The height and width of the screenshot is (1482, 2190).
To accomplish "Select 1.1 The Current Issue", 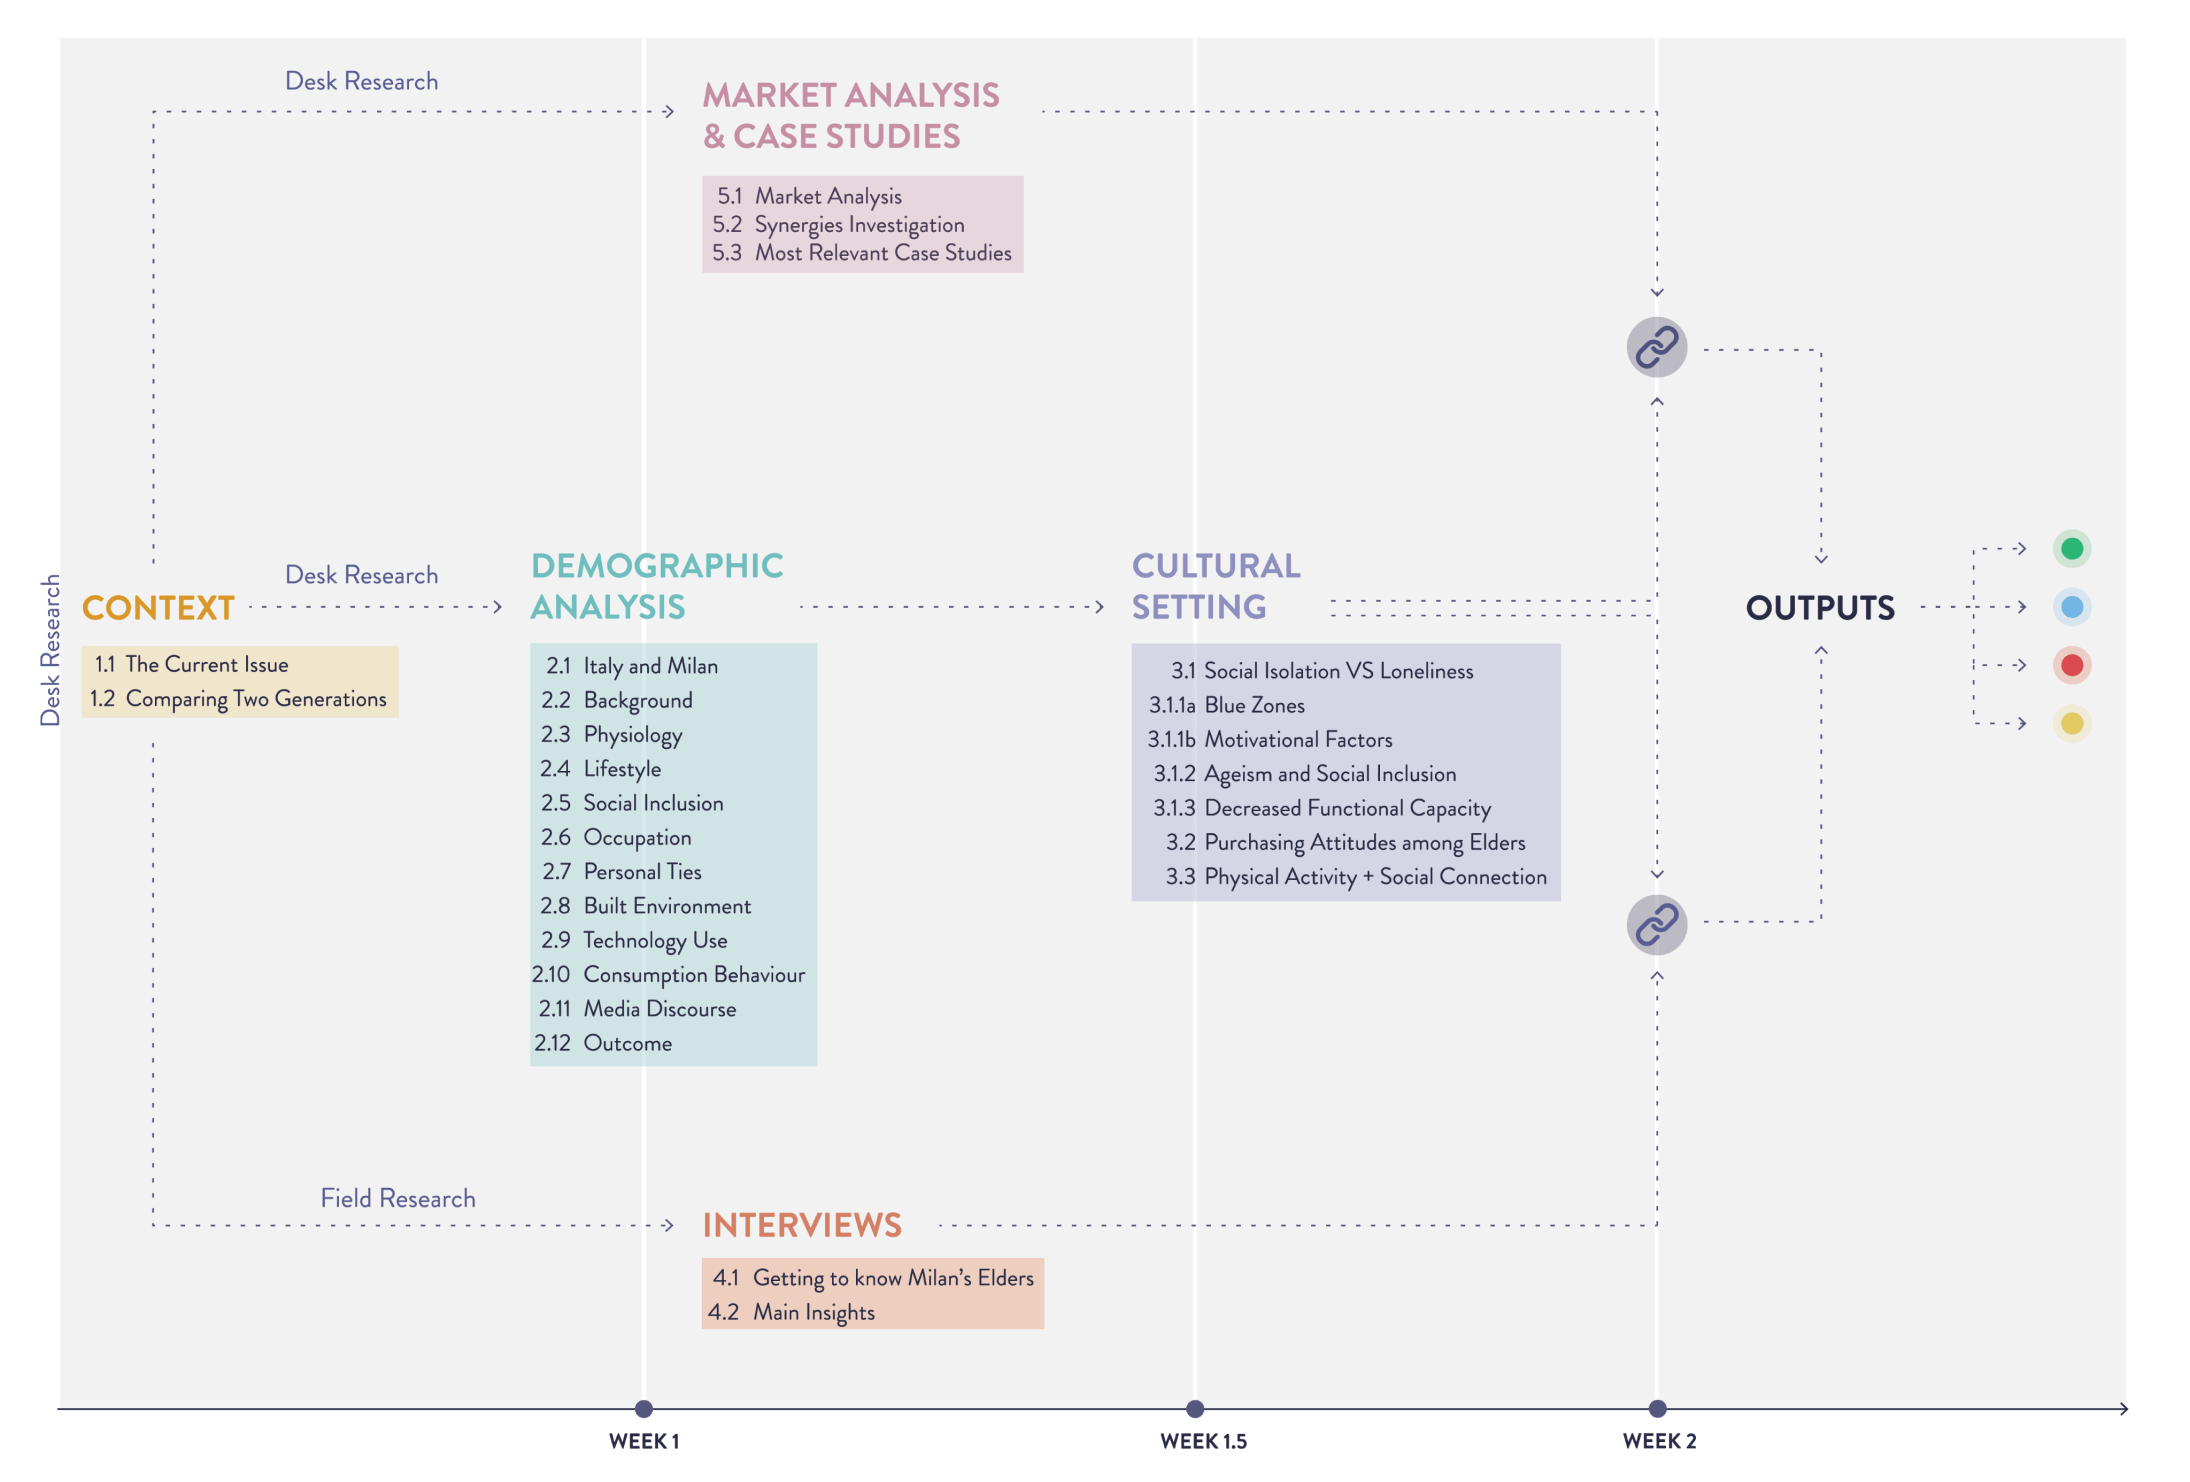I will tap(191, 664).
